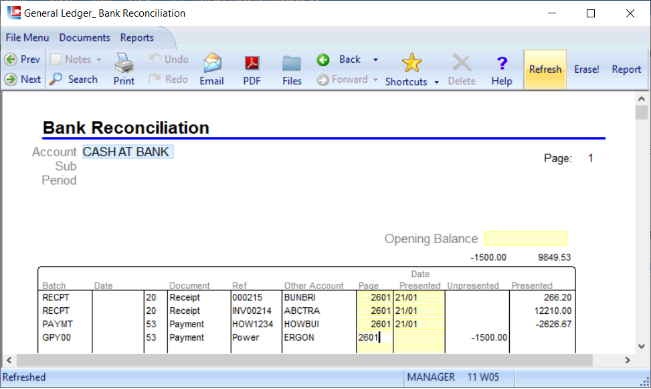The height and width of the screenshot is (389, 651).
Task: Open the Reports menu
Action: coord(137,37)
